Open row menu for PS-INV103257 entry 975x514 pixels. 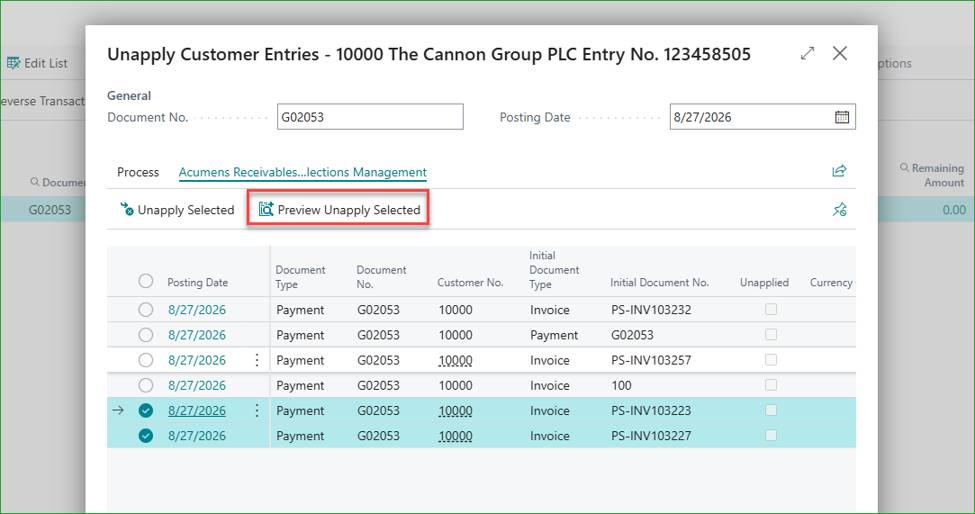point(257,360)
